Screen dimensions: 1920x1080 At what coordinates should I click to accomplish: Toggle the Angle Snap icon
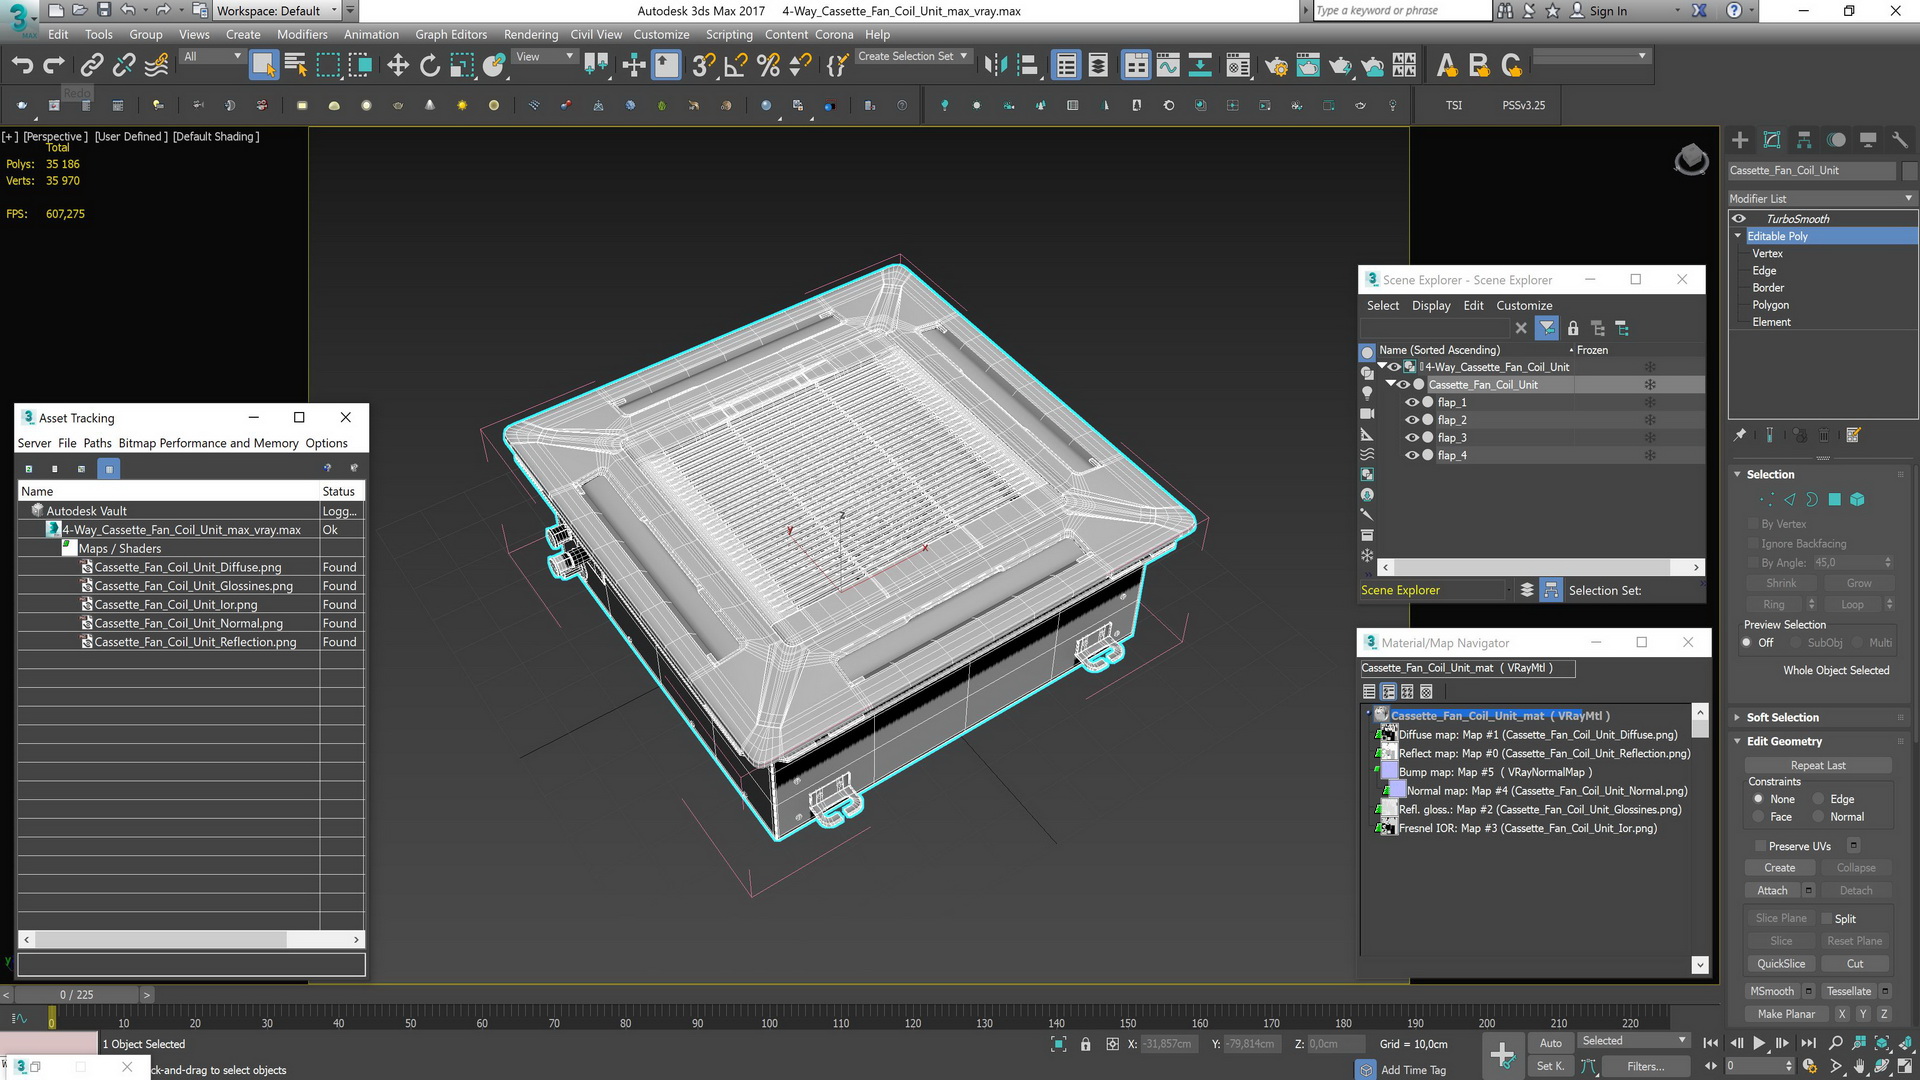coord(736,66)
